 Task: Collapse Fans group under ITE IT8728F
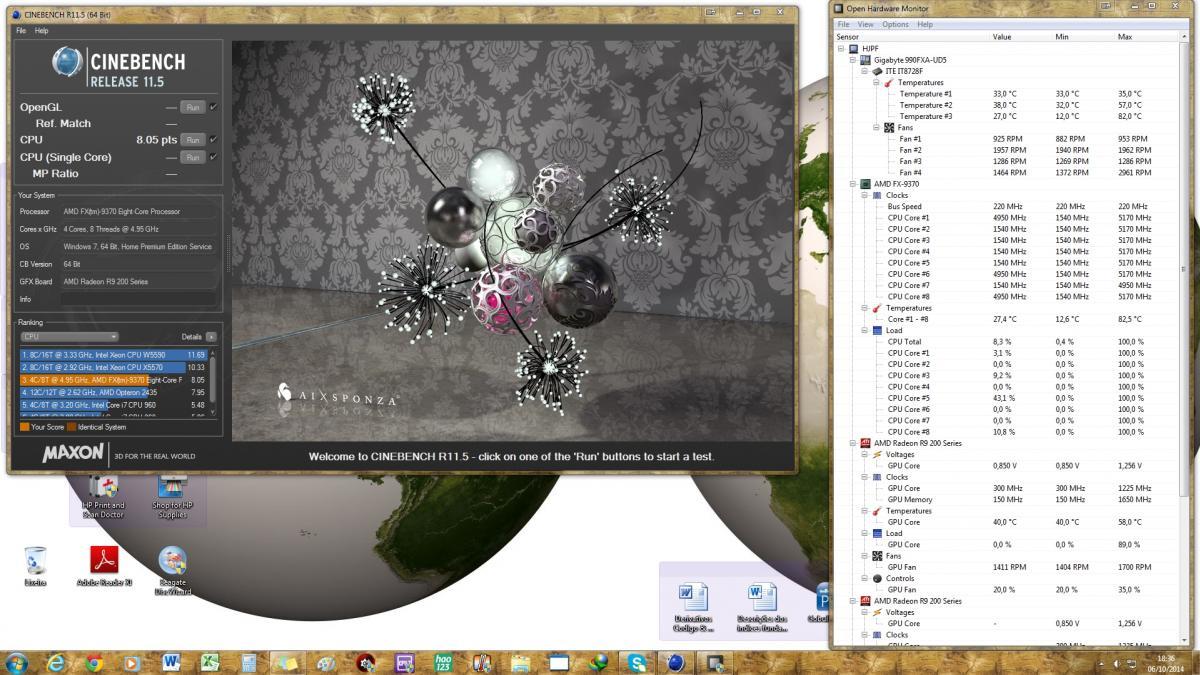point(877,128)
